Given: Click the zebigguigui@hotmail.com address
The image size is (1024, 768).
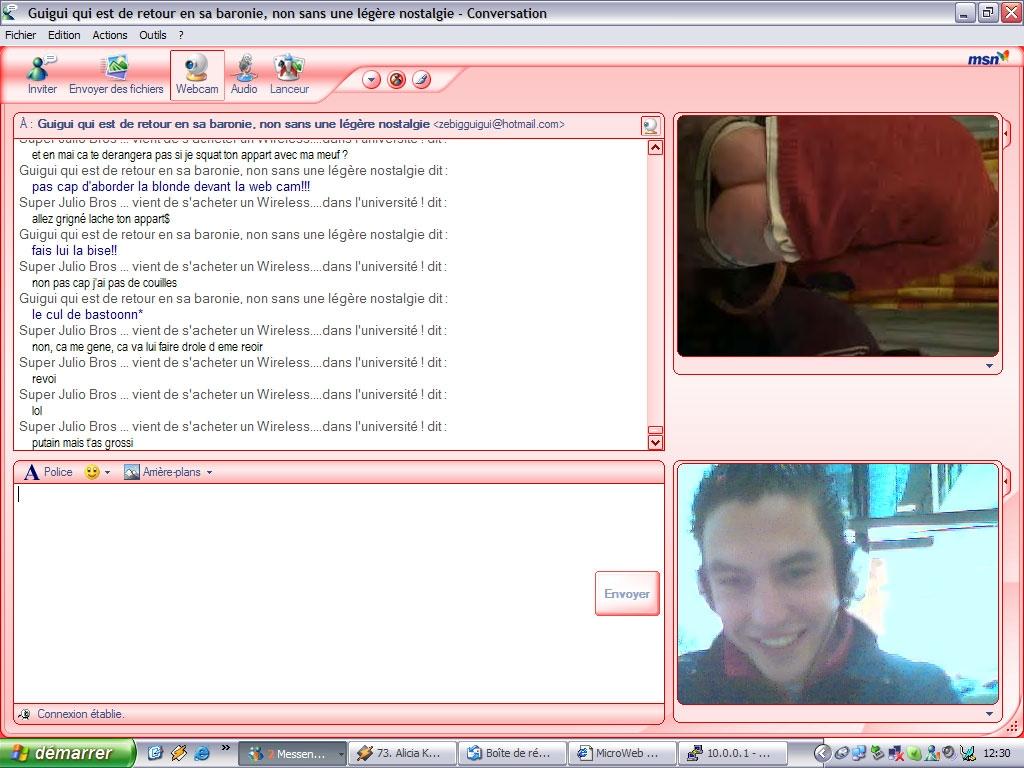Looking at the screenshot, I should [499, 124].
